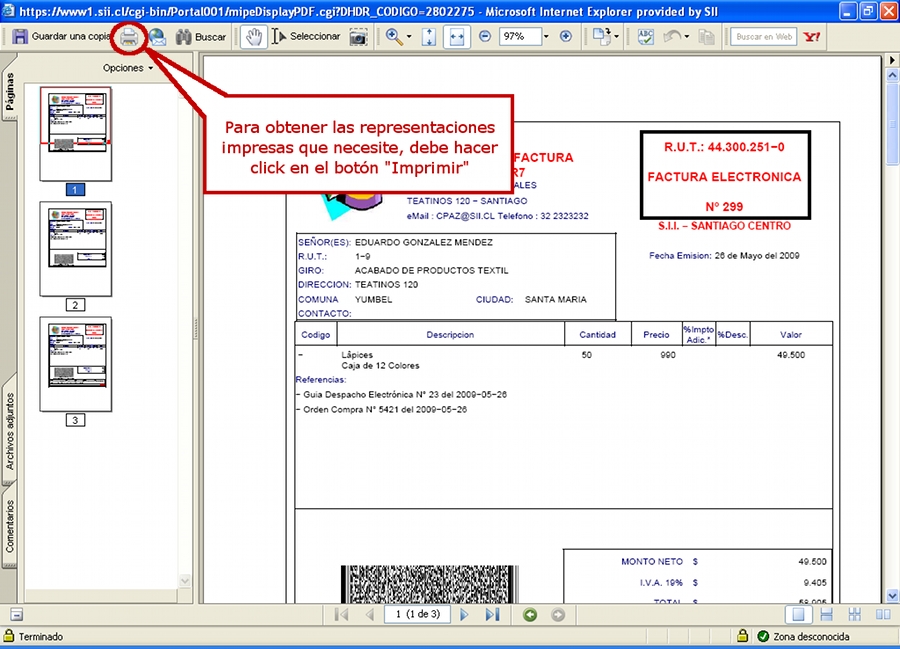Screen dimensions: 900x649
Task: Click the down arrow of the document scrollbar
Action: coord(892,596)
